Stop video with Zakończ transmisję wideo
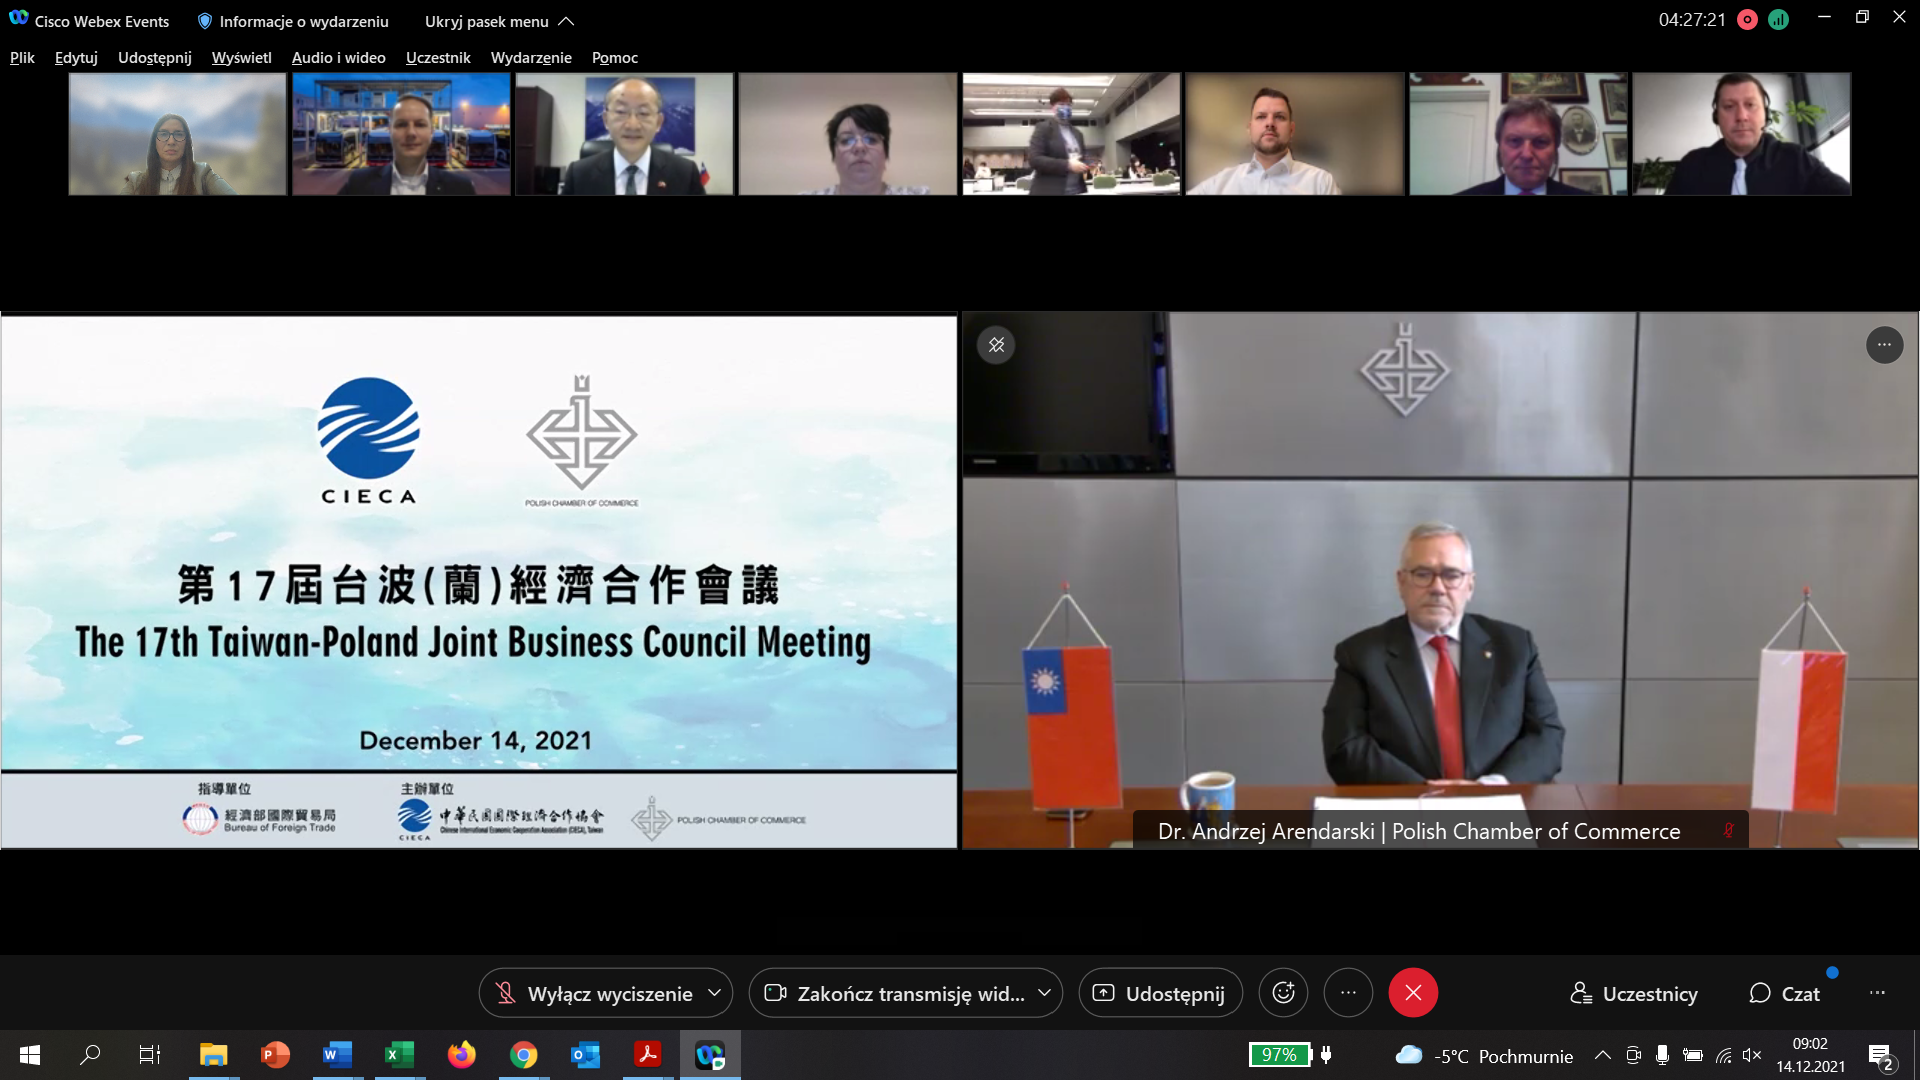This screenshot has width=1920, height=1080. pos(895,993)
